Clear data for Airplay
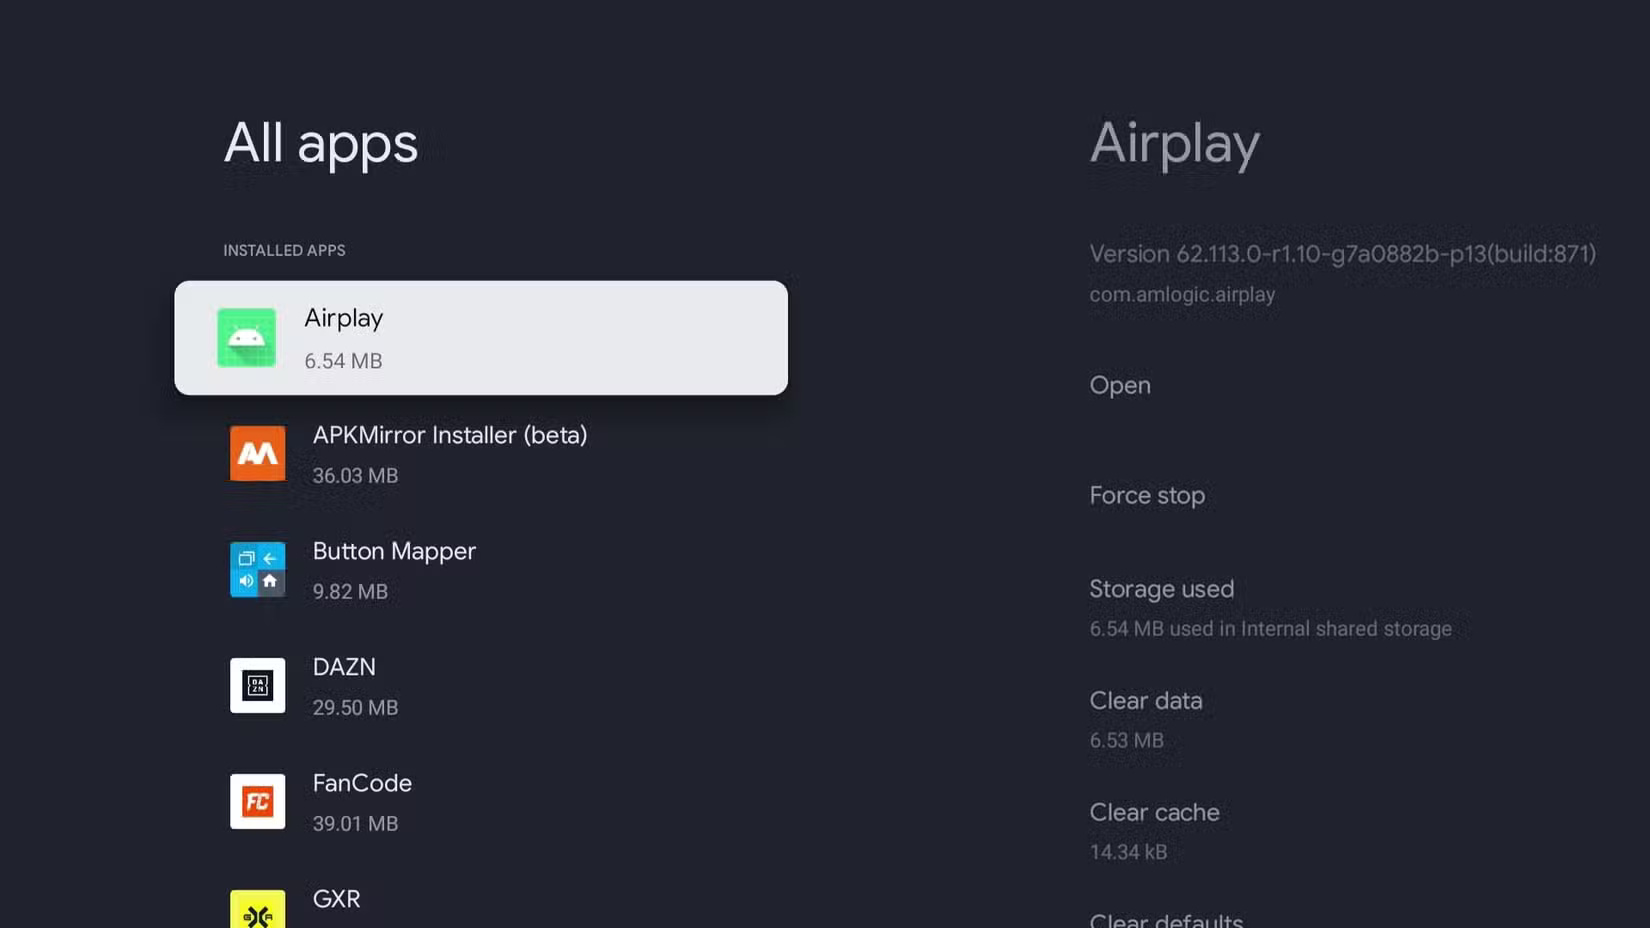 pos(1145,701)
